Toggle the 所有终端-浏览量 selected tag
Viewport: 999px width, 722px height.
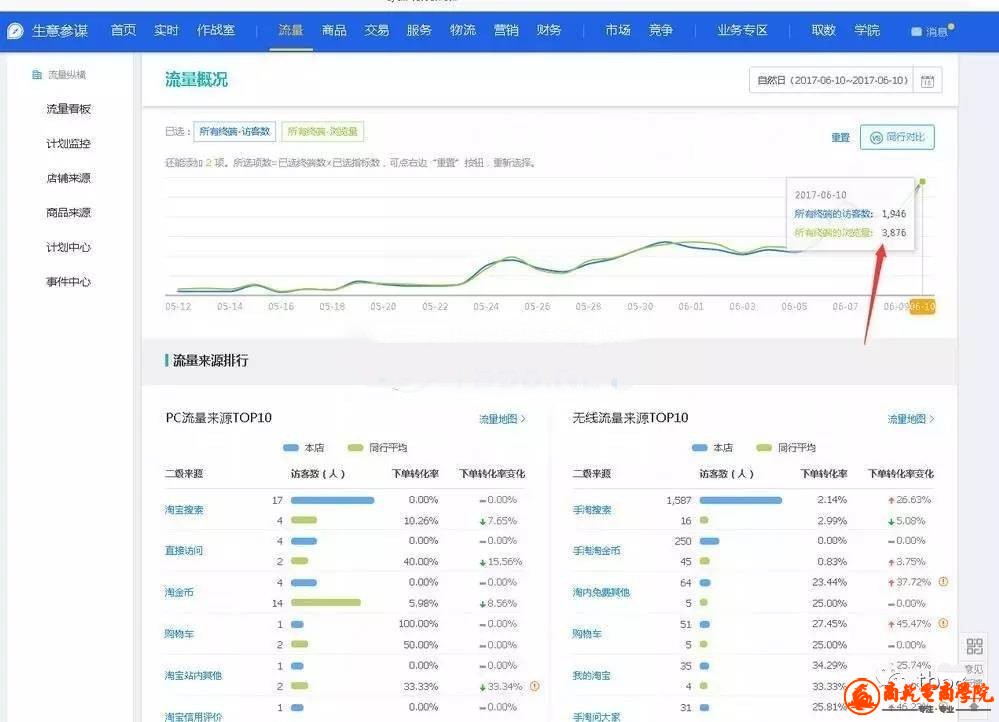point(322,131)
